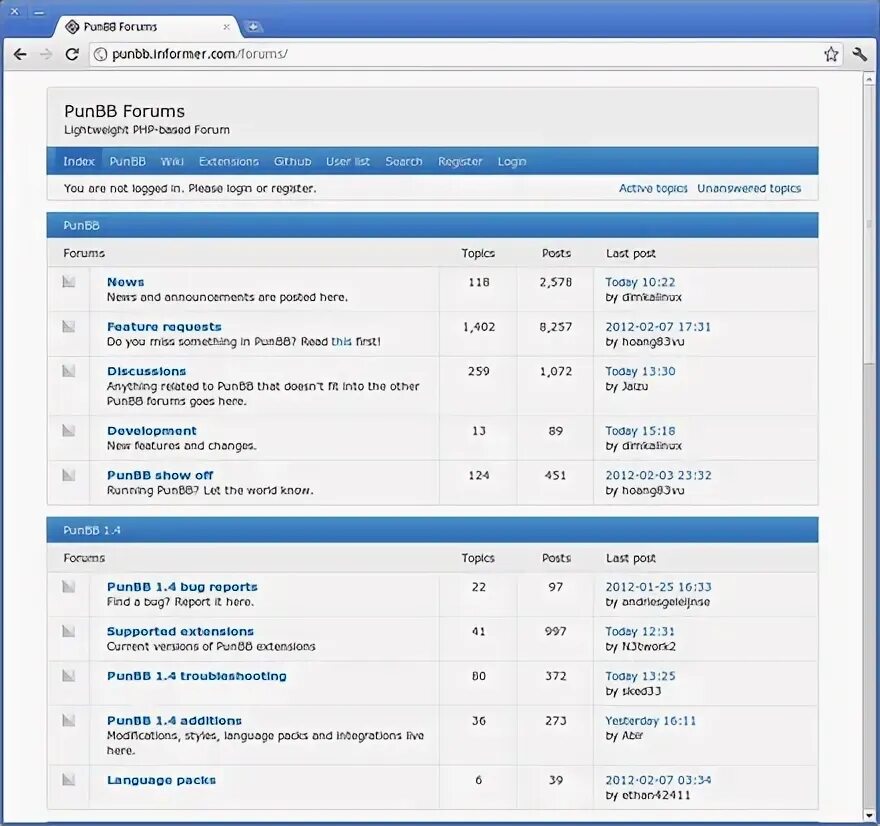Viewport: 880px width, 826px height.
Task: Open last post Yesterday 16:11
Action: (650, 721)
